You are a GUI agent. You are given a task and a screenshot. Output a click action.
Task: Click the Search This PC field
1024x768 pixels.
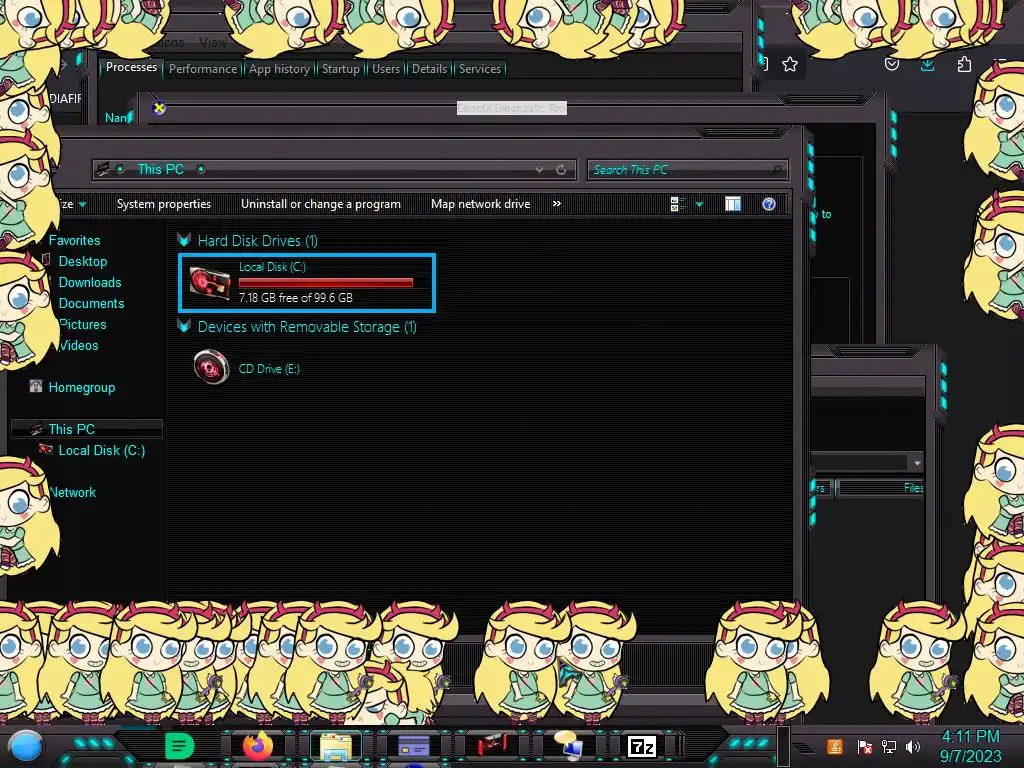[x=688, y=170]
